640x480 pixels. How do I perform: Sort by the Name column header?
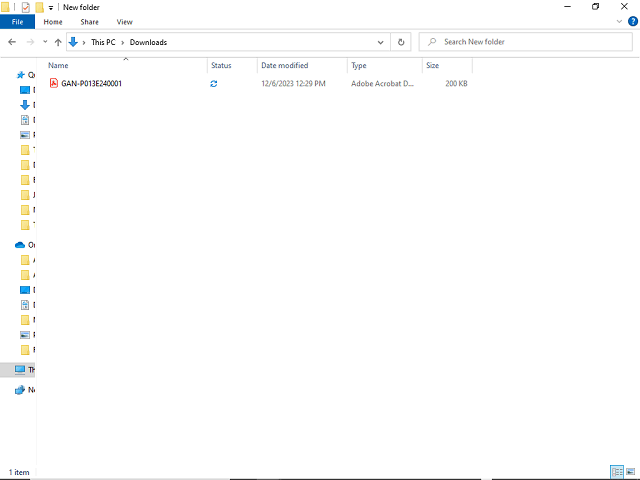pos(58,65)
